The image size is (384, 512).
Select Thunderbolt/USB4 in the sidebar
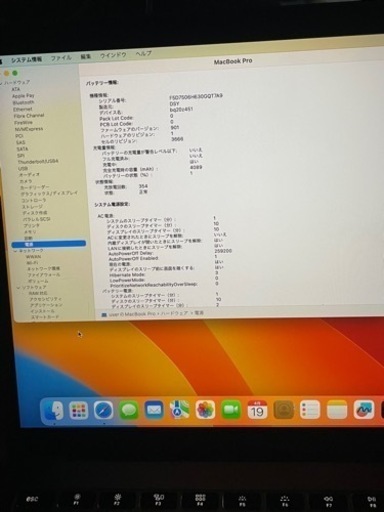tap(38, 162)
